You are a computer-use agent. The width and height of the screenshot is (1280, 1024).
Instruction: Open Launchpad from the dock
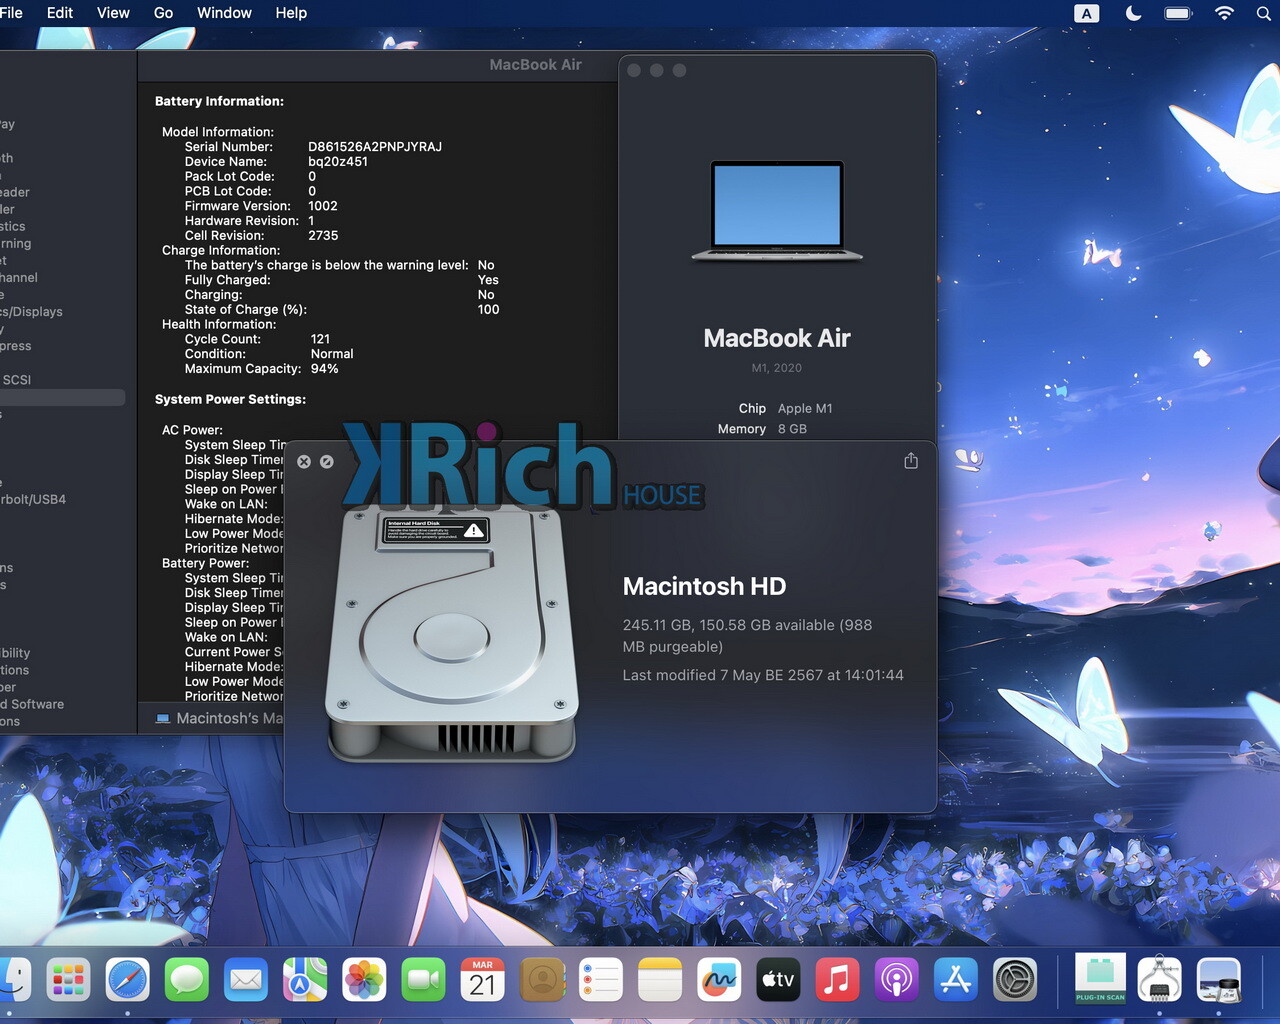(68, 980)
